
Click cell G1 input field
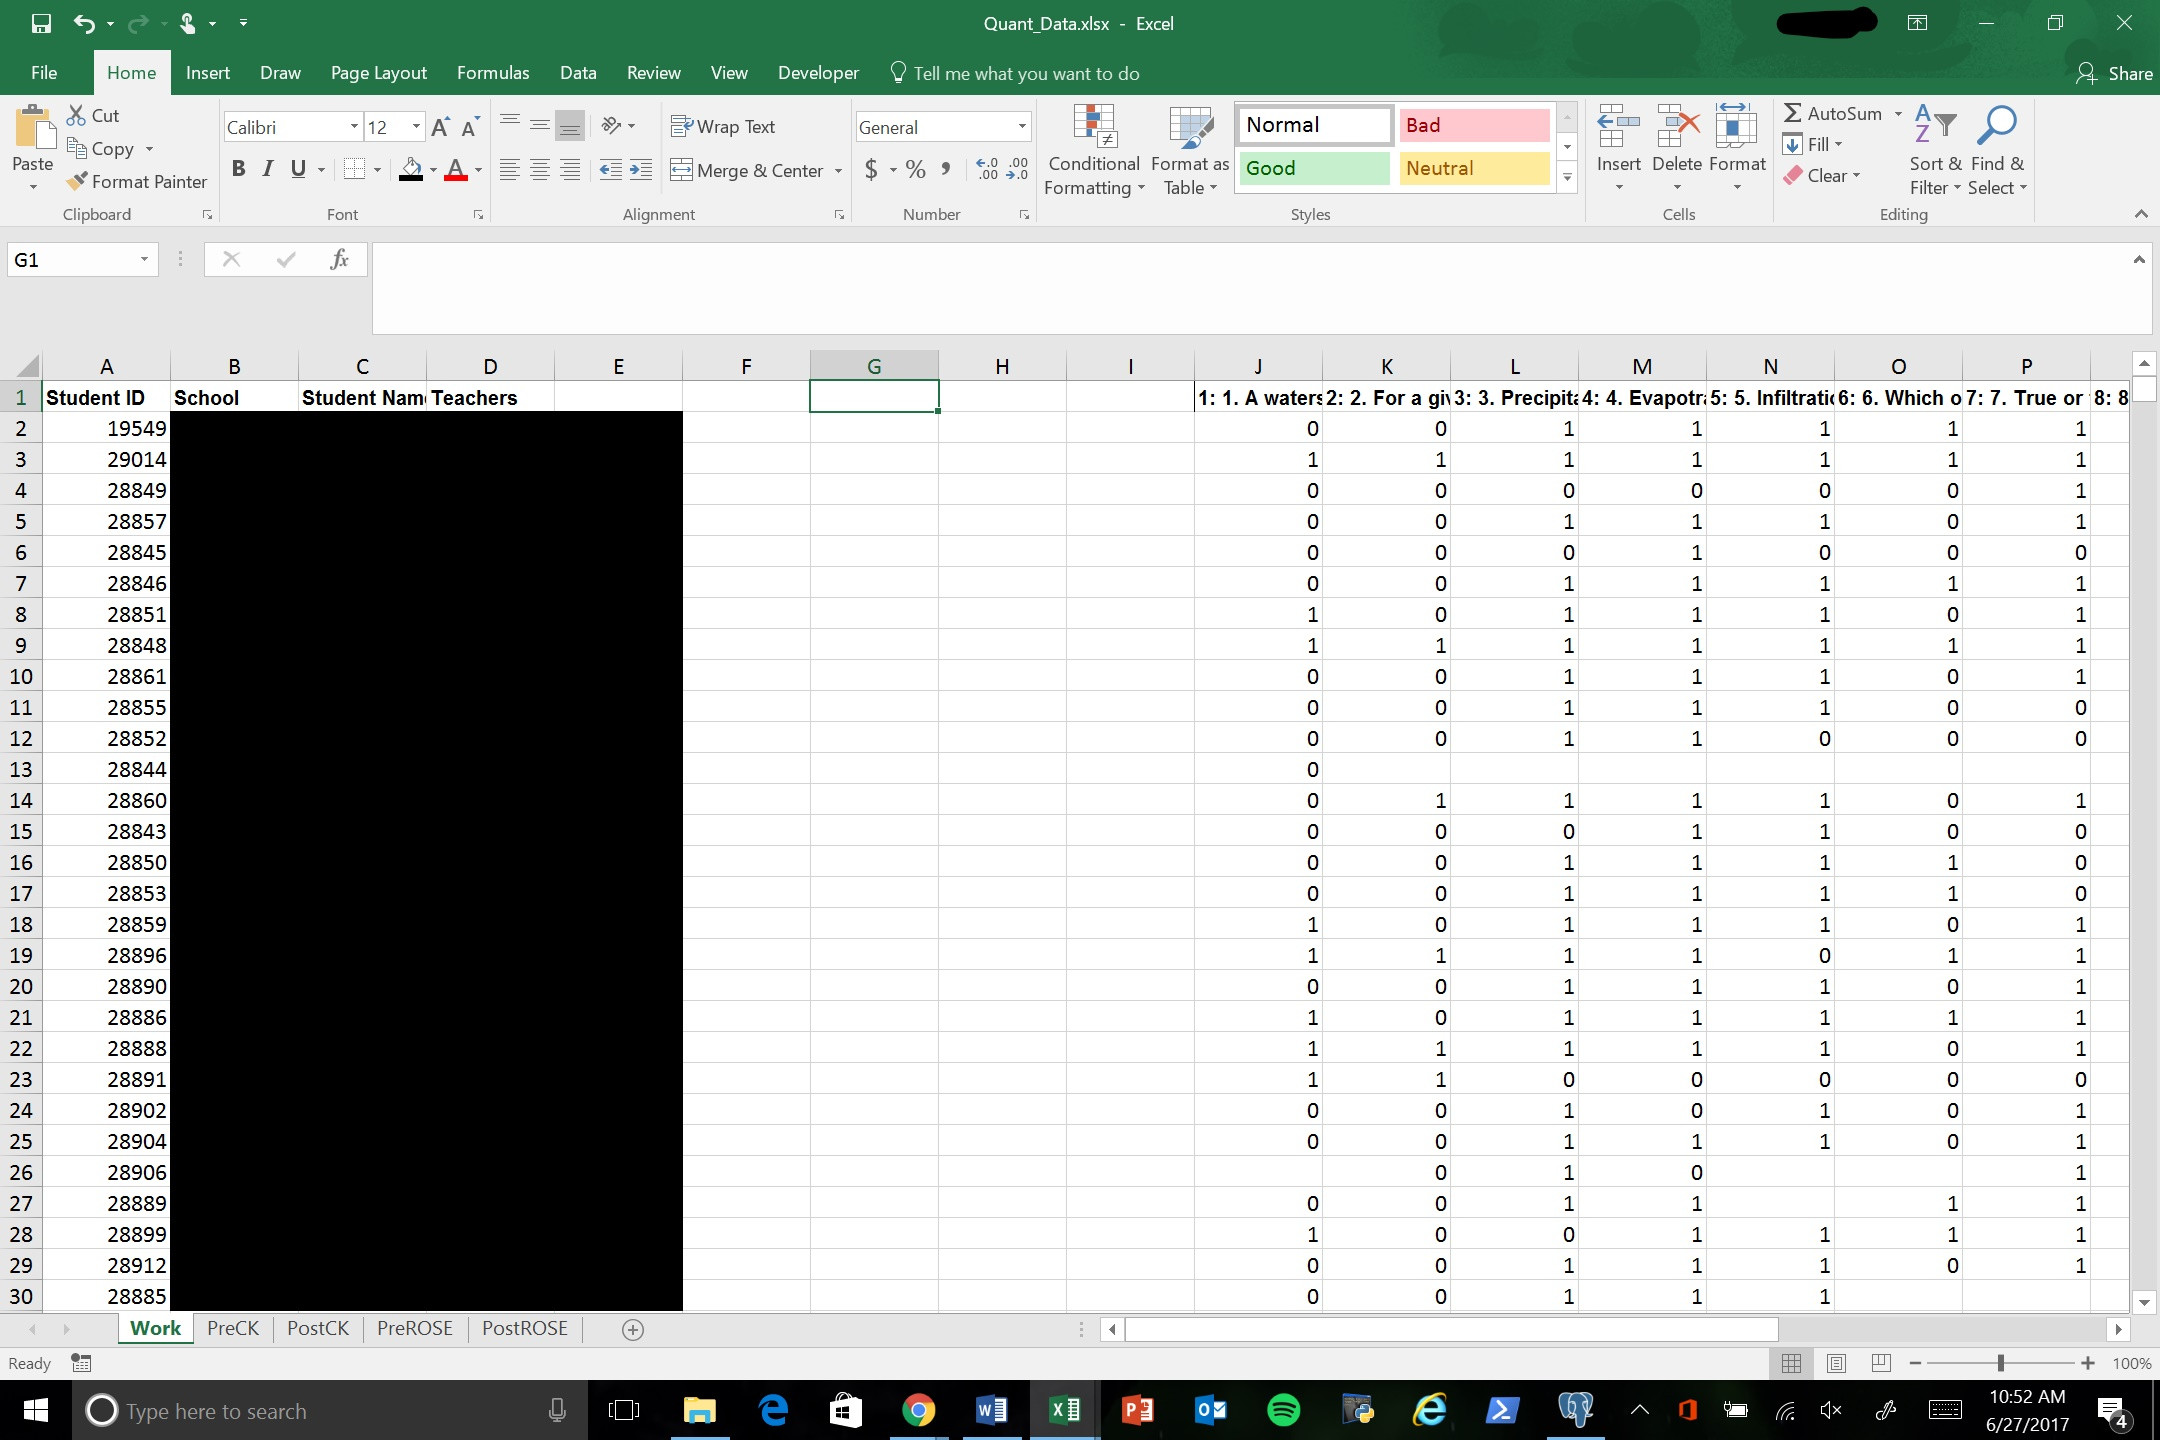pos(873,397)
